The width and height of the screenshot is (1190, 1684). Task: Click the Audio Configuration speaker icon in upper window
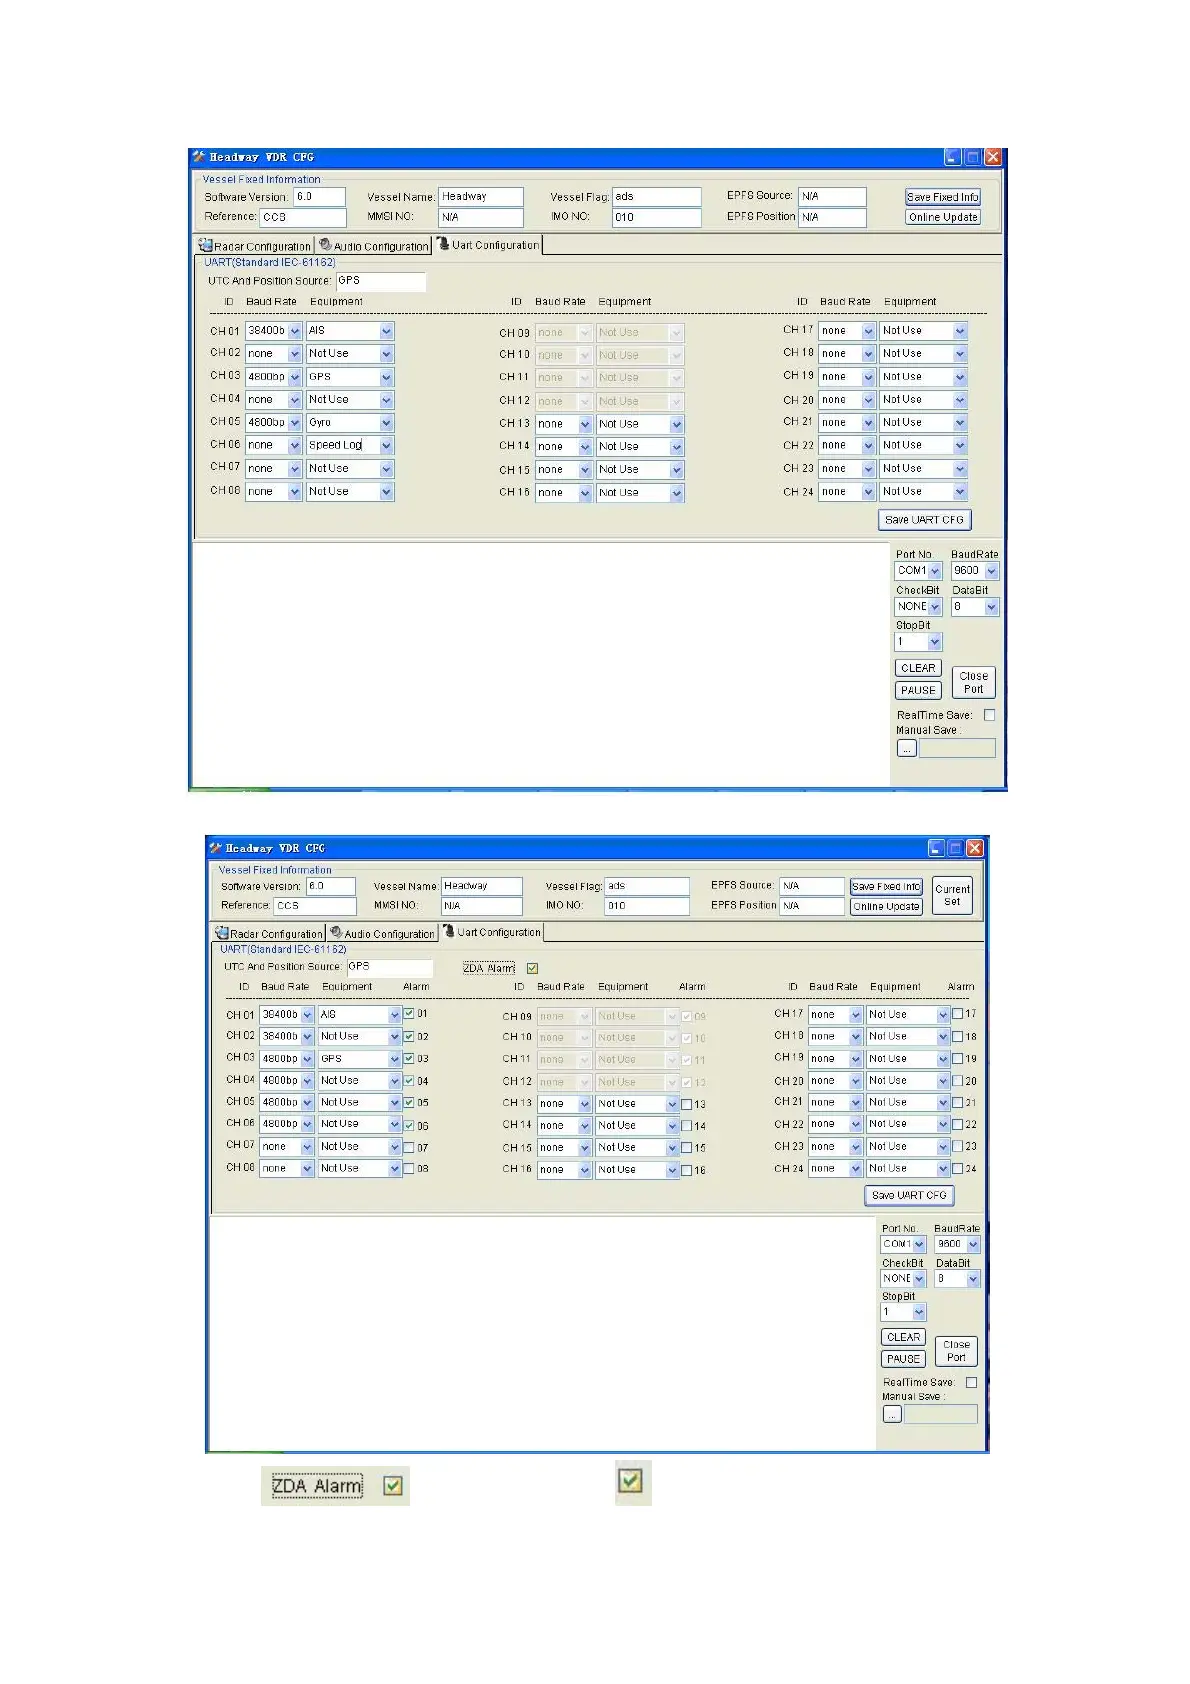pyautogui.click(x=325, y=245)
